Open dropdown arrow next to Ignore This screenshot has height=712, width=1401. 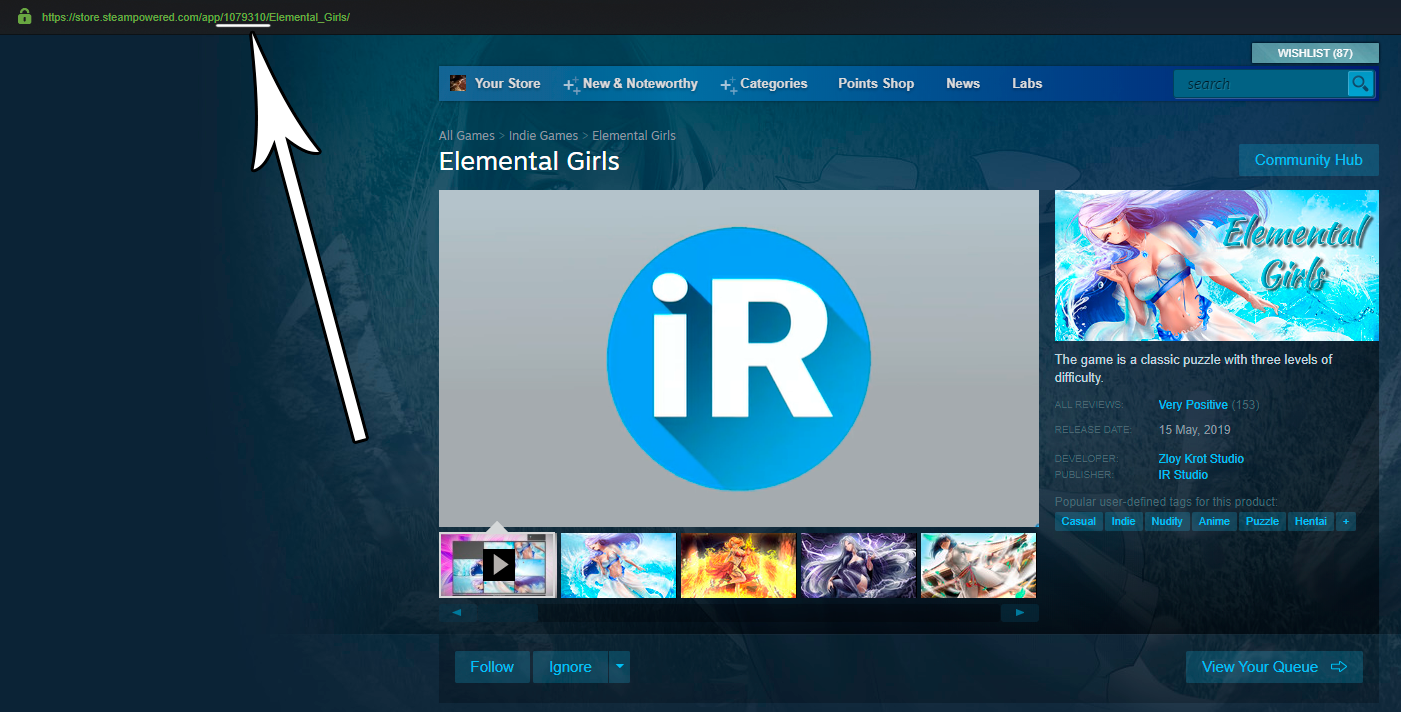pyautogui.click(x=620, y=667)
